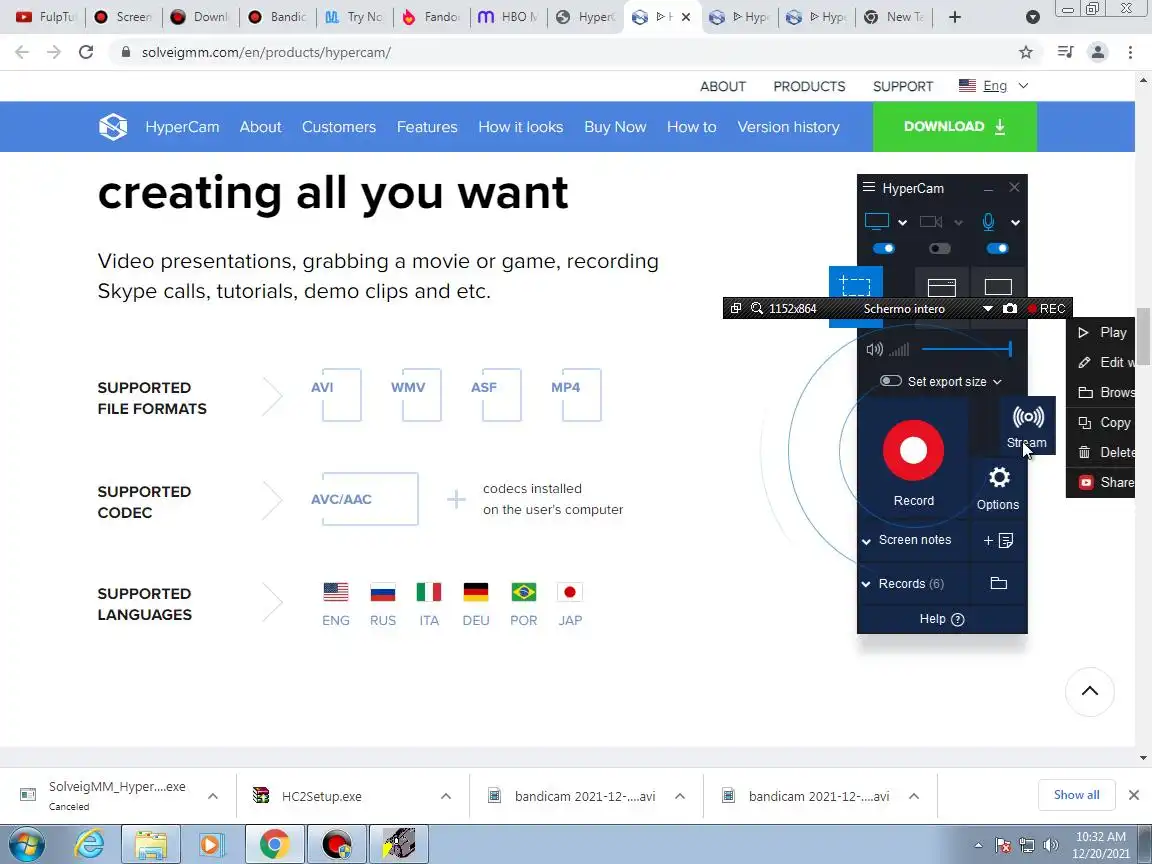Screen dimensions: 1152x864
Task: Choose the window capture mode icon
Action: pos(941,287)
